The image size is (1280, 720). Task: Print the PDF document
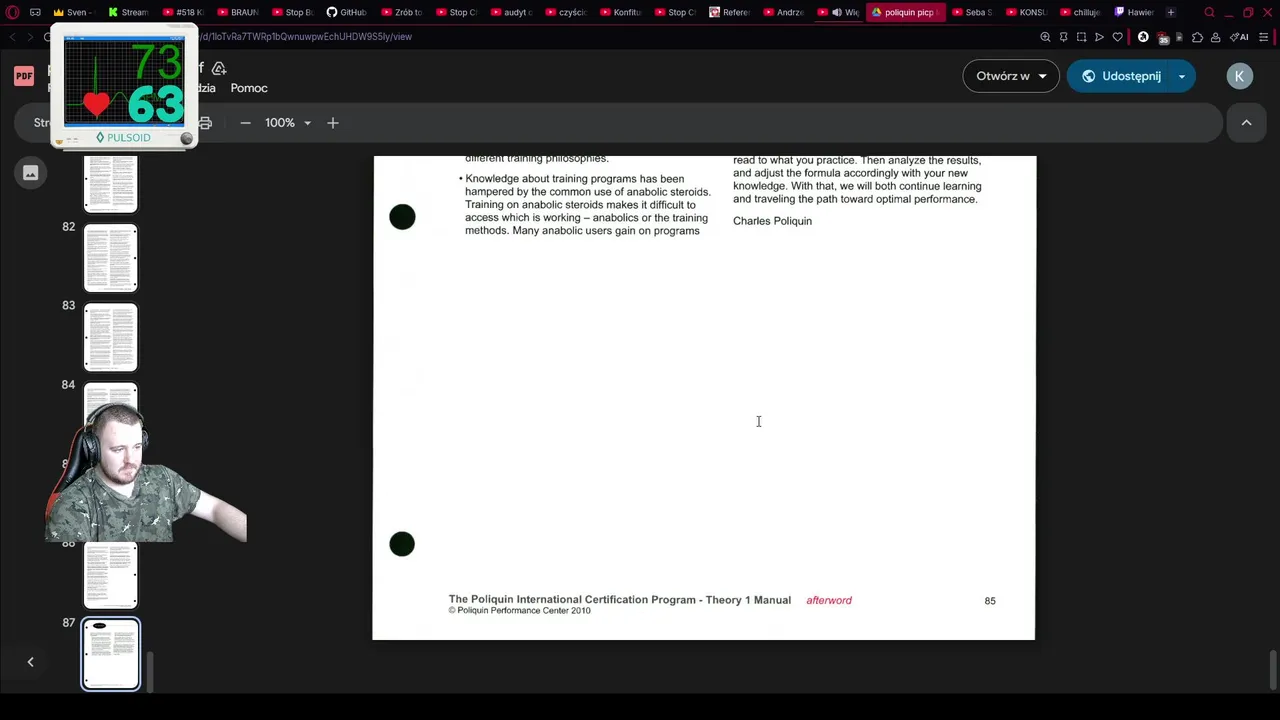coord(205,123)
